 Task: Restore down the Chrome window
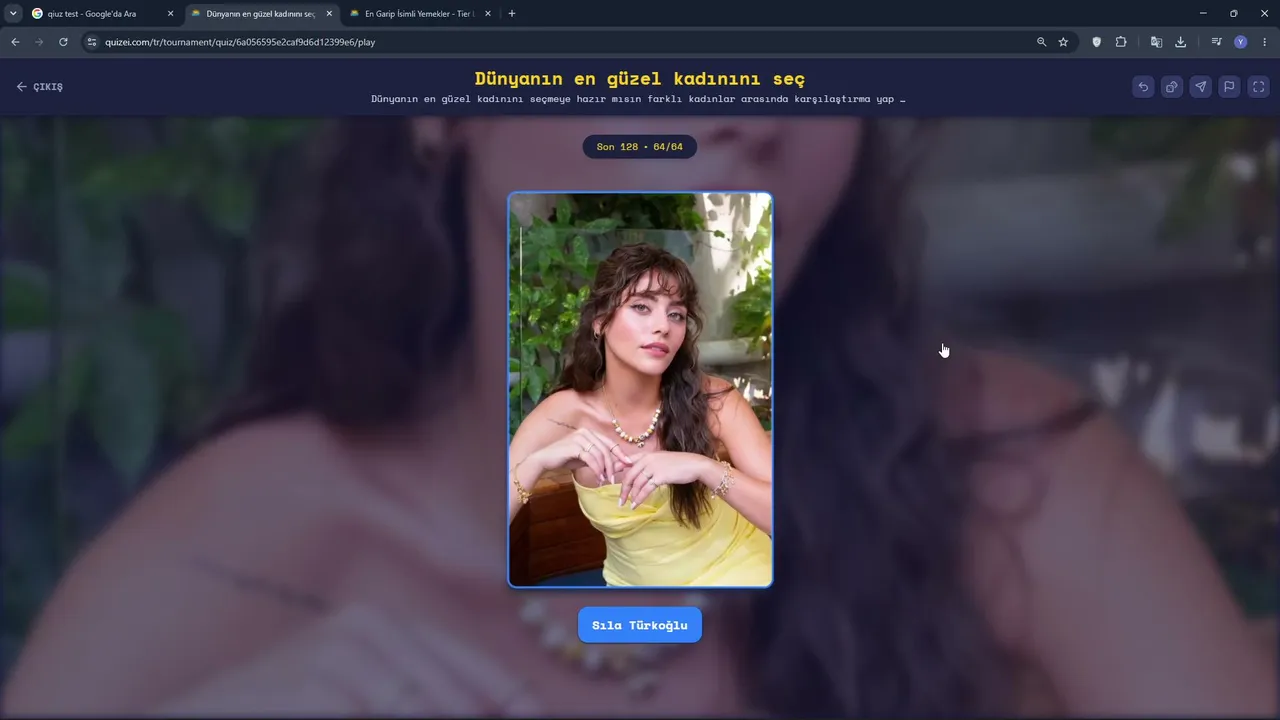(x=1233, y=13)
